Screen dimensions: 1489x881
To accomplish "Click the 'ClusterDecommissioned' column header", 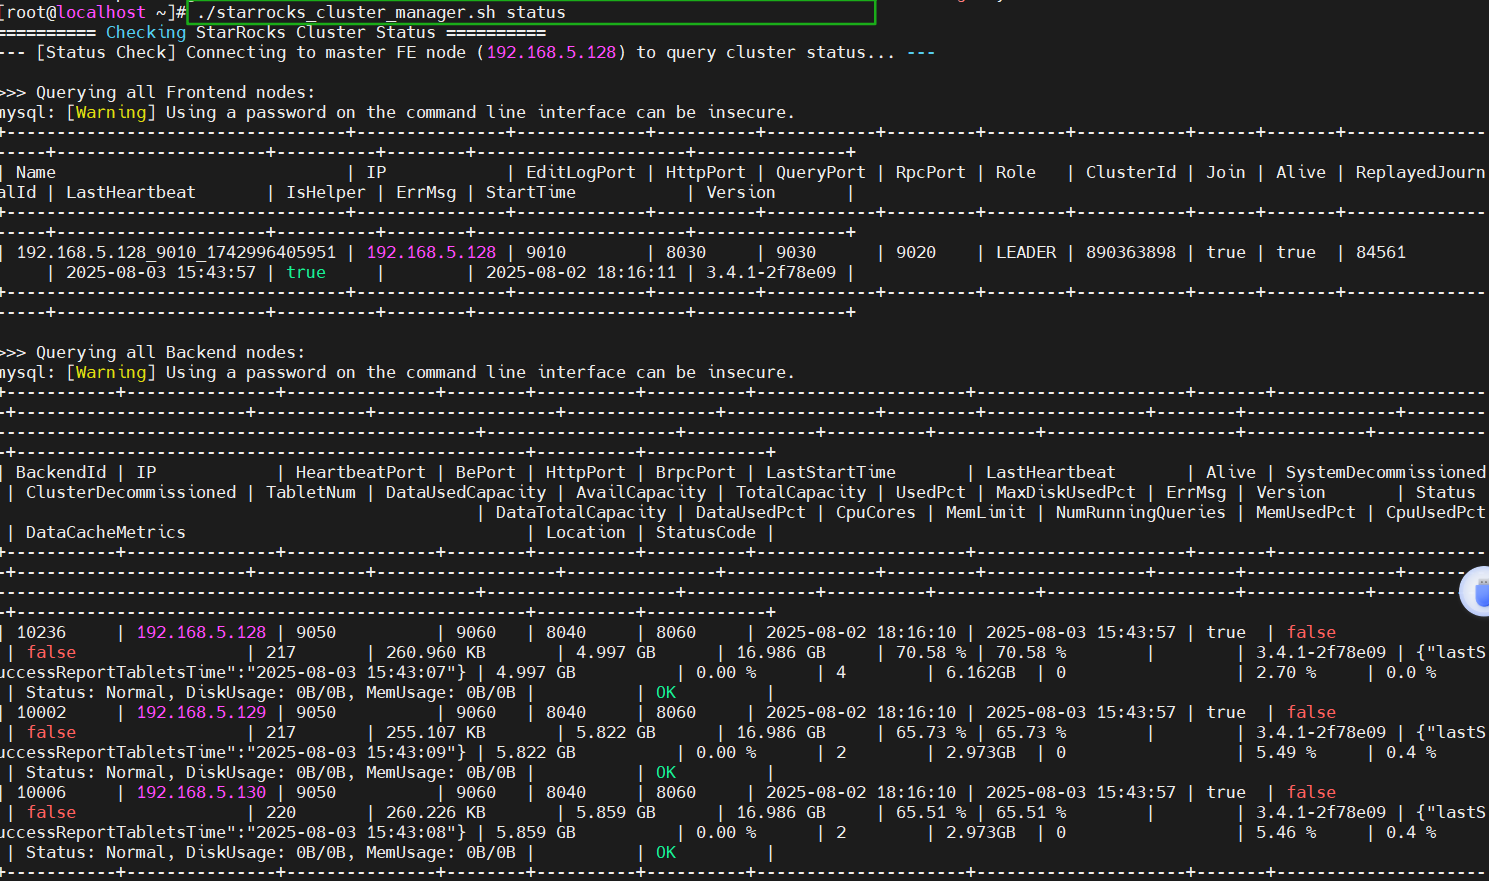I will pos(131,492).
